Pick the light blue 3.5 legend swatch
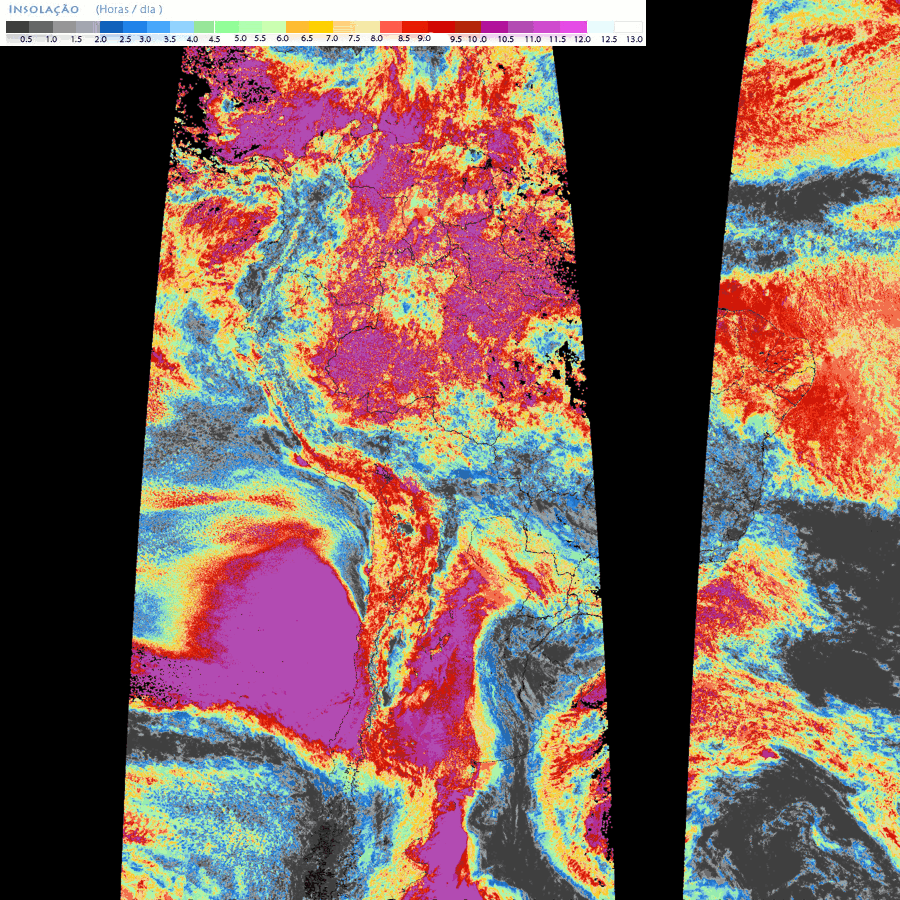900x900 pixels. 156,26
